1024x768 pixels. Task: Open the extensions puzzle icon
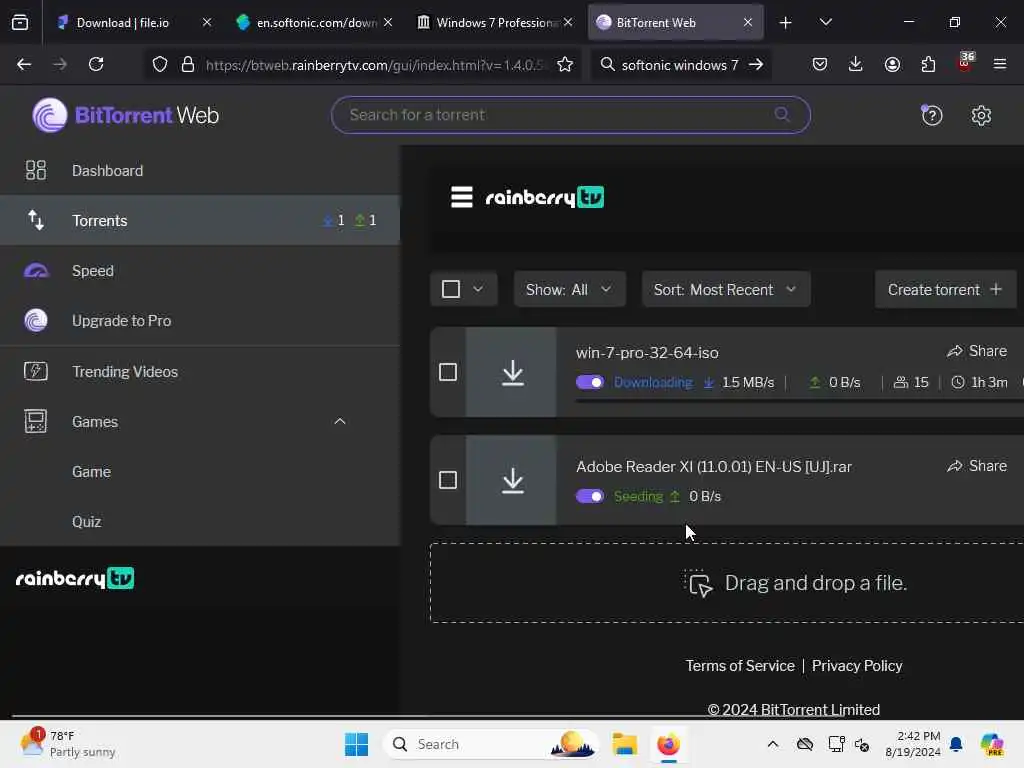[928, 64]
